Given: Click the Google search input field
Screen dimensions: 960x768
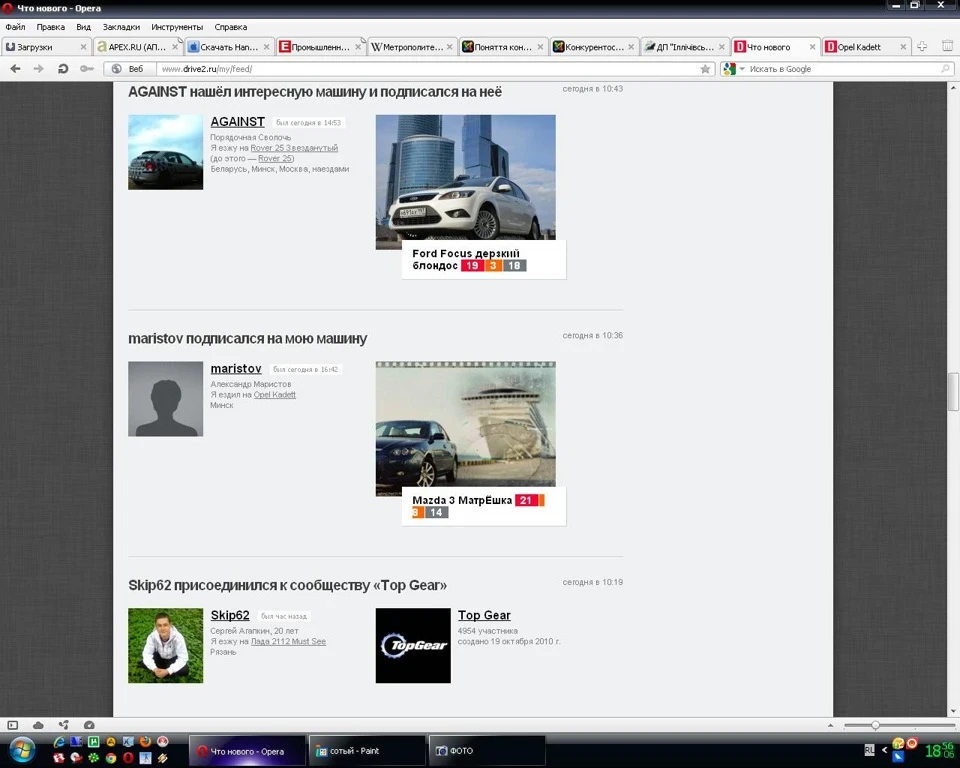Looking at the screenshot, I should (x=844, y=69).
